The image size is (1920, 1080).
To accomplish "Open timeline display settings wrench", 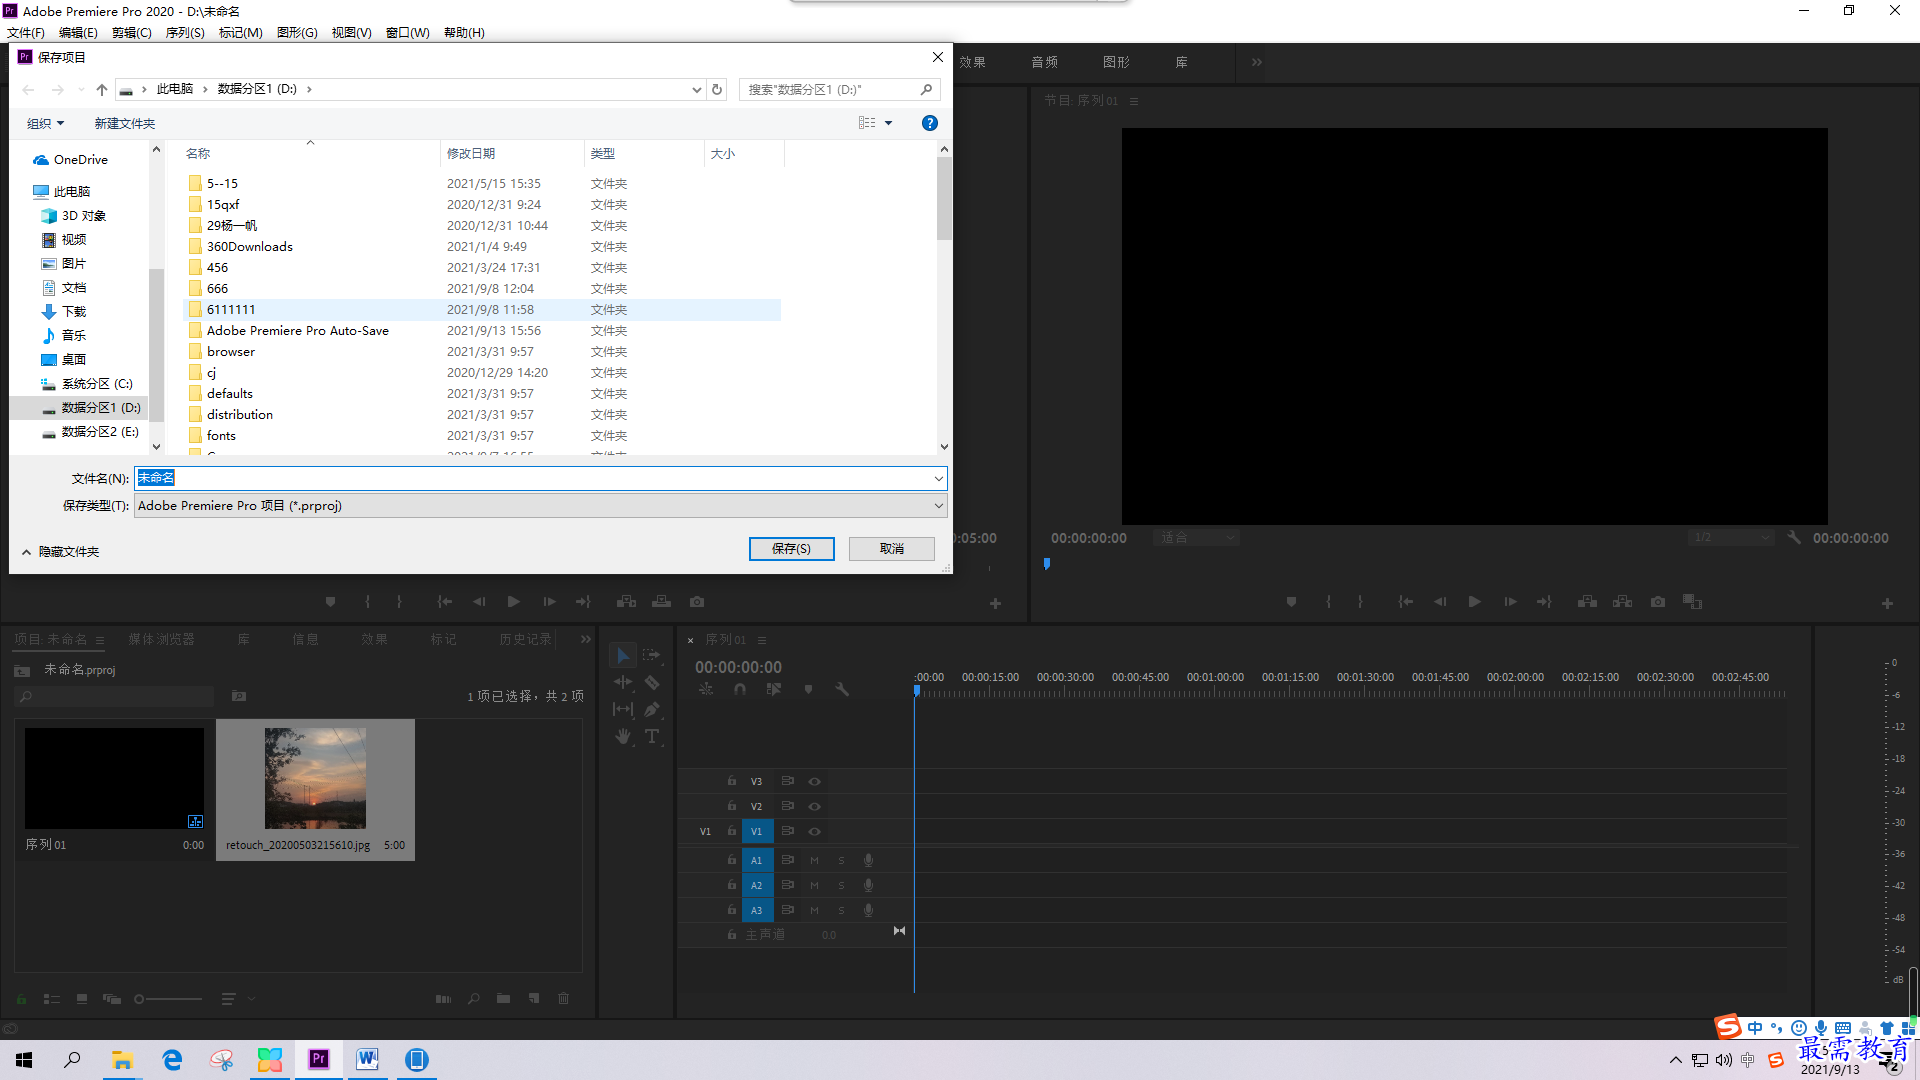I will [x=842, y=689].
